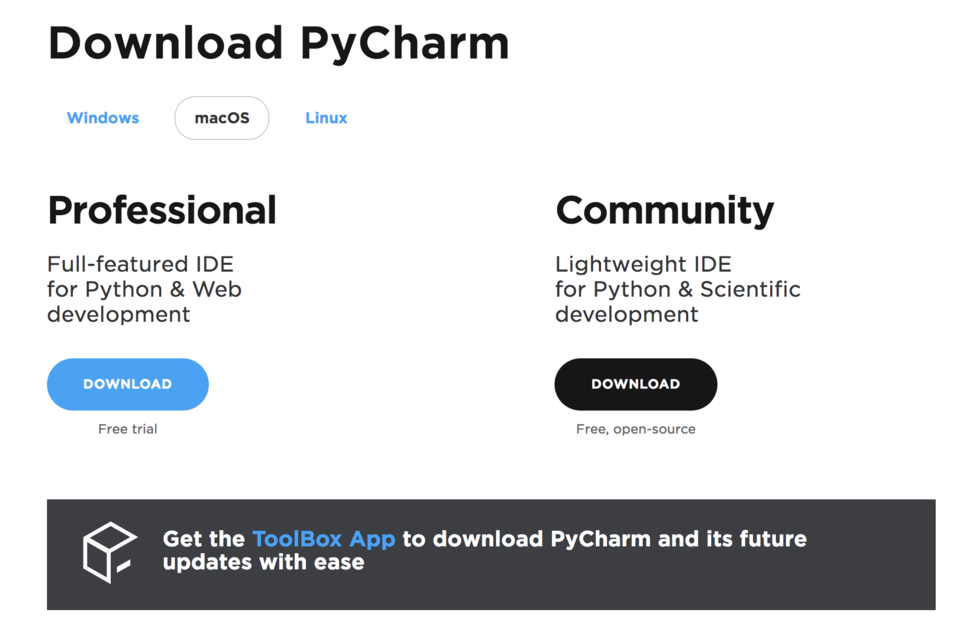Click 'for Python & Scientific' description line
Screen dimensions: 966x631
click(678, 290)
